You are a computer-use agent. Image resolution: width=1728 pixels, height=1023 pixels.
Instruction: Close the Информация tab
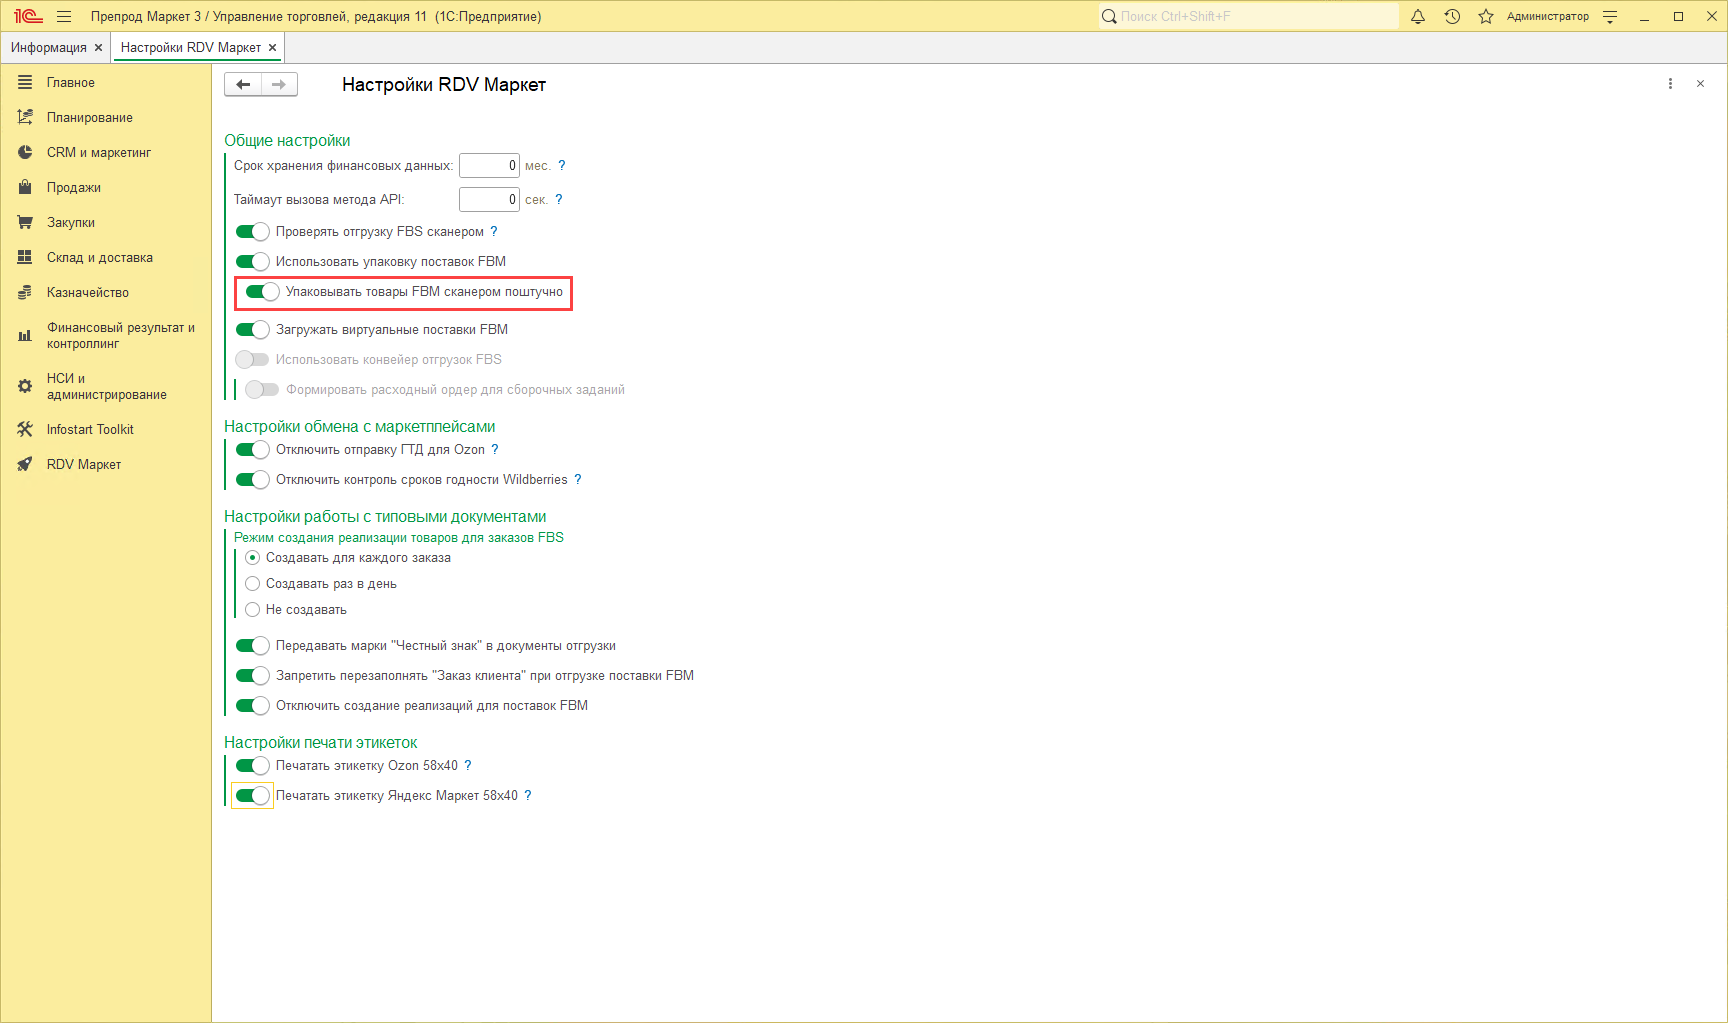pyautogui.click(x=98, y=47)
